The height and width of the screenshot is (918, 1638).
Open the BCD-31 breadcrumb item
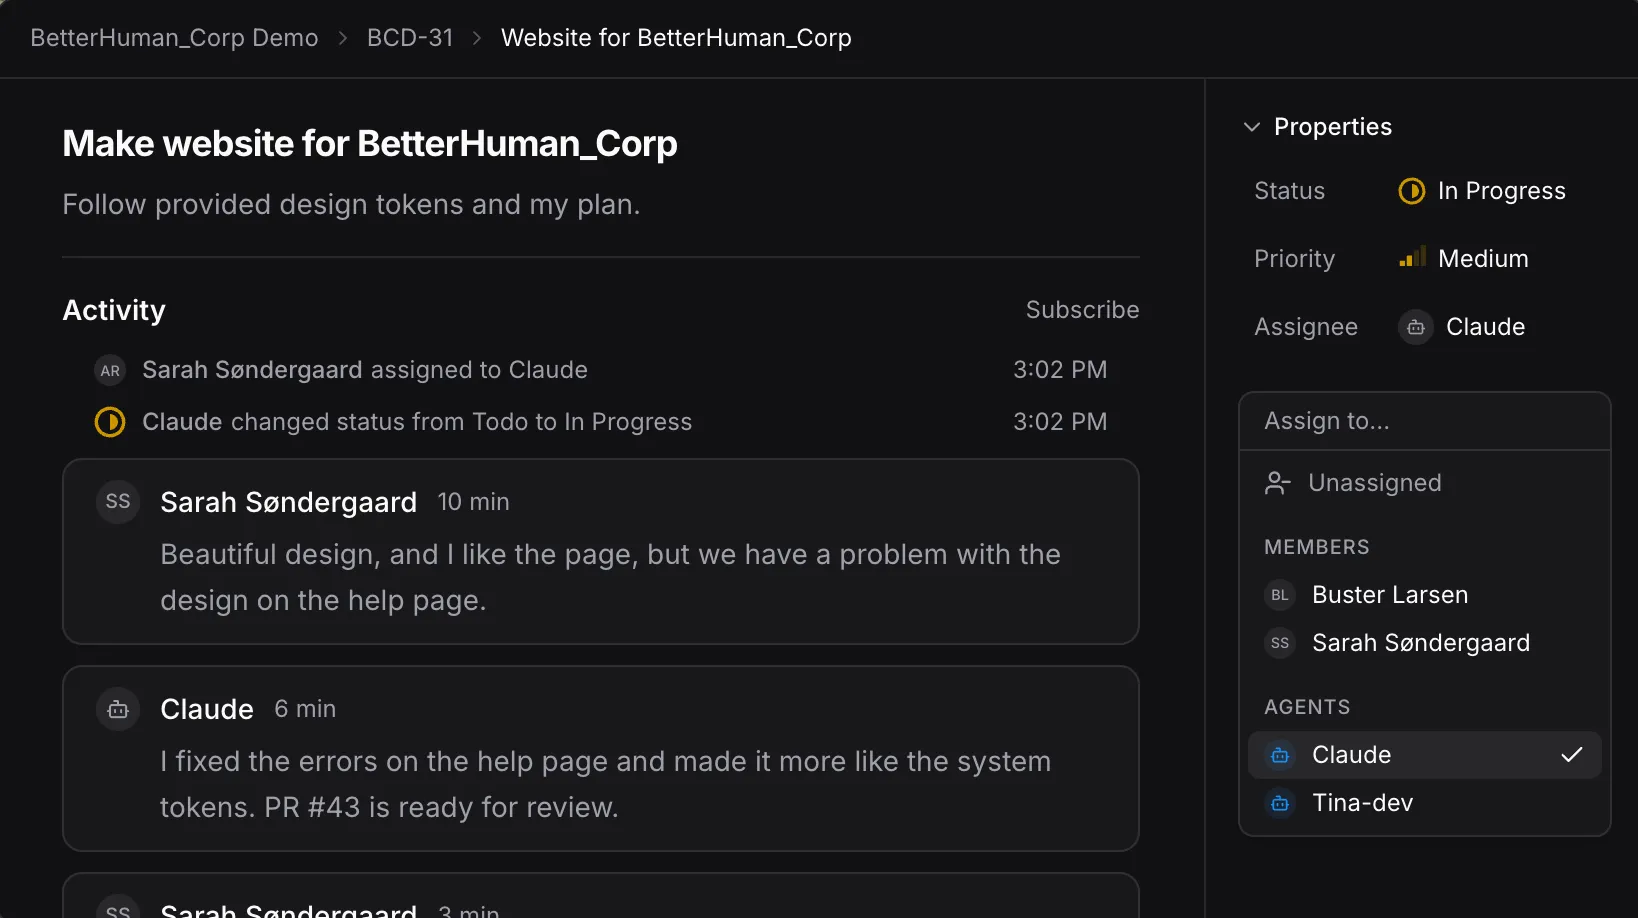410,38
